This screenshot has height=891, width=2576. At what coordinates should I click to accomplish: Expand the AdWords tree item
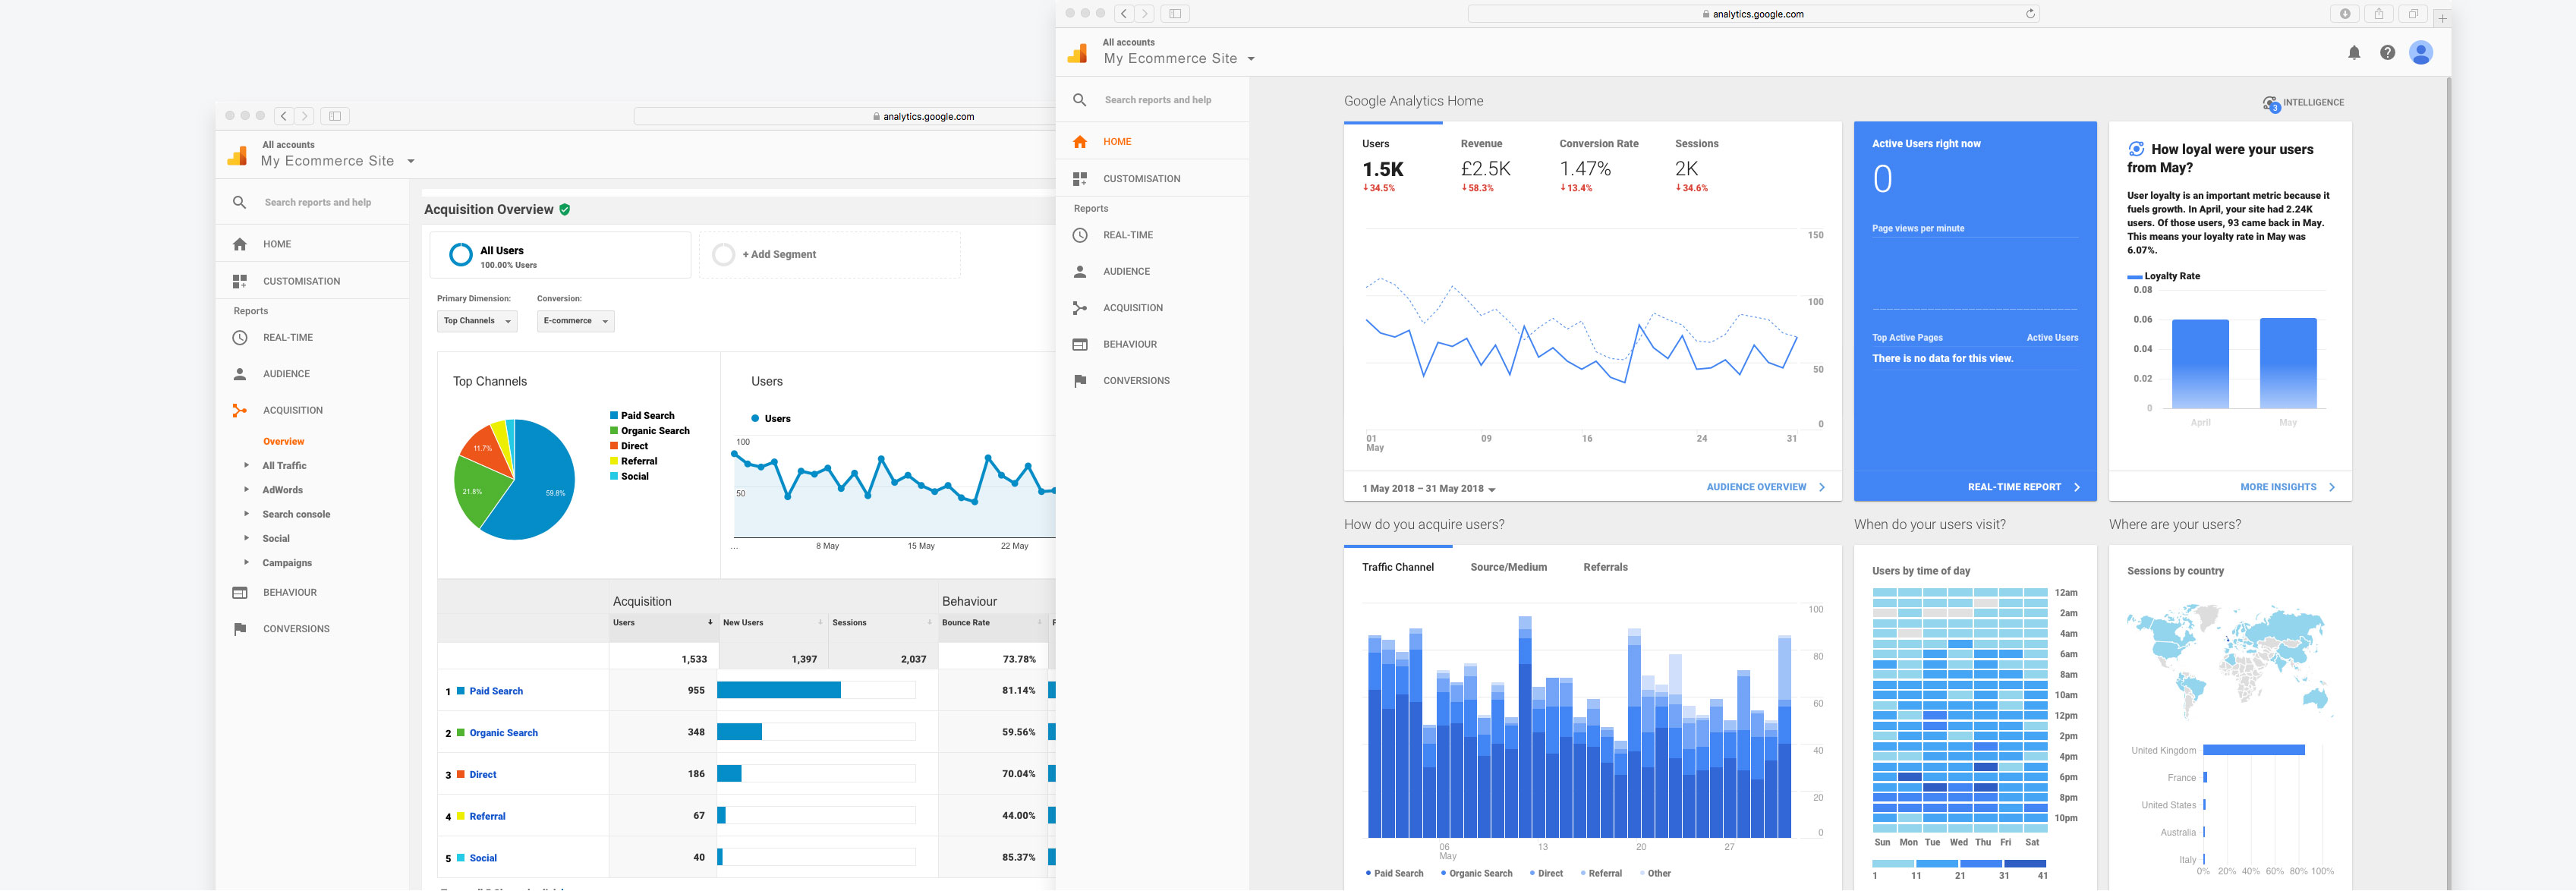[247, 489]
